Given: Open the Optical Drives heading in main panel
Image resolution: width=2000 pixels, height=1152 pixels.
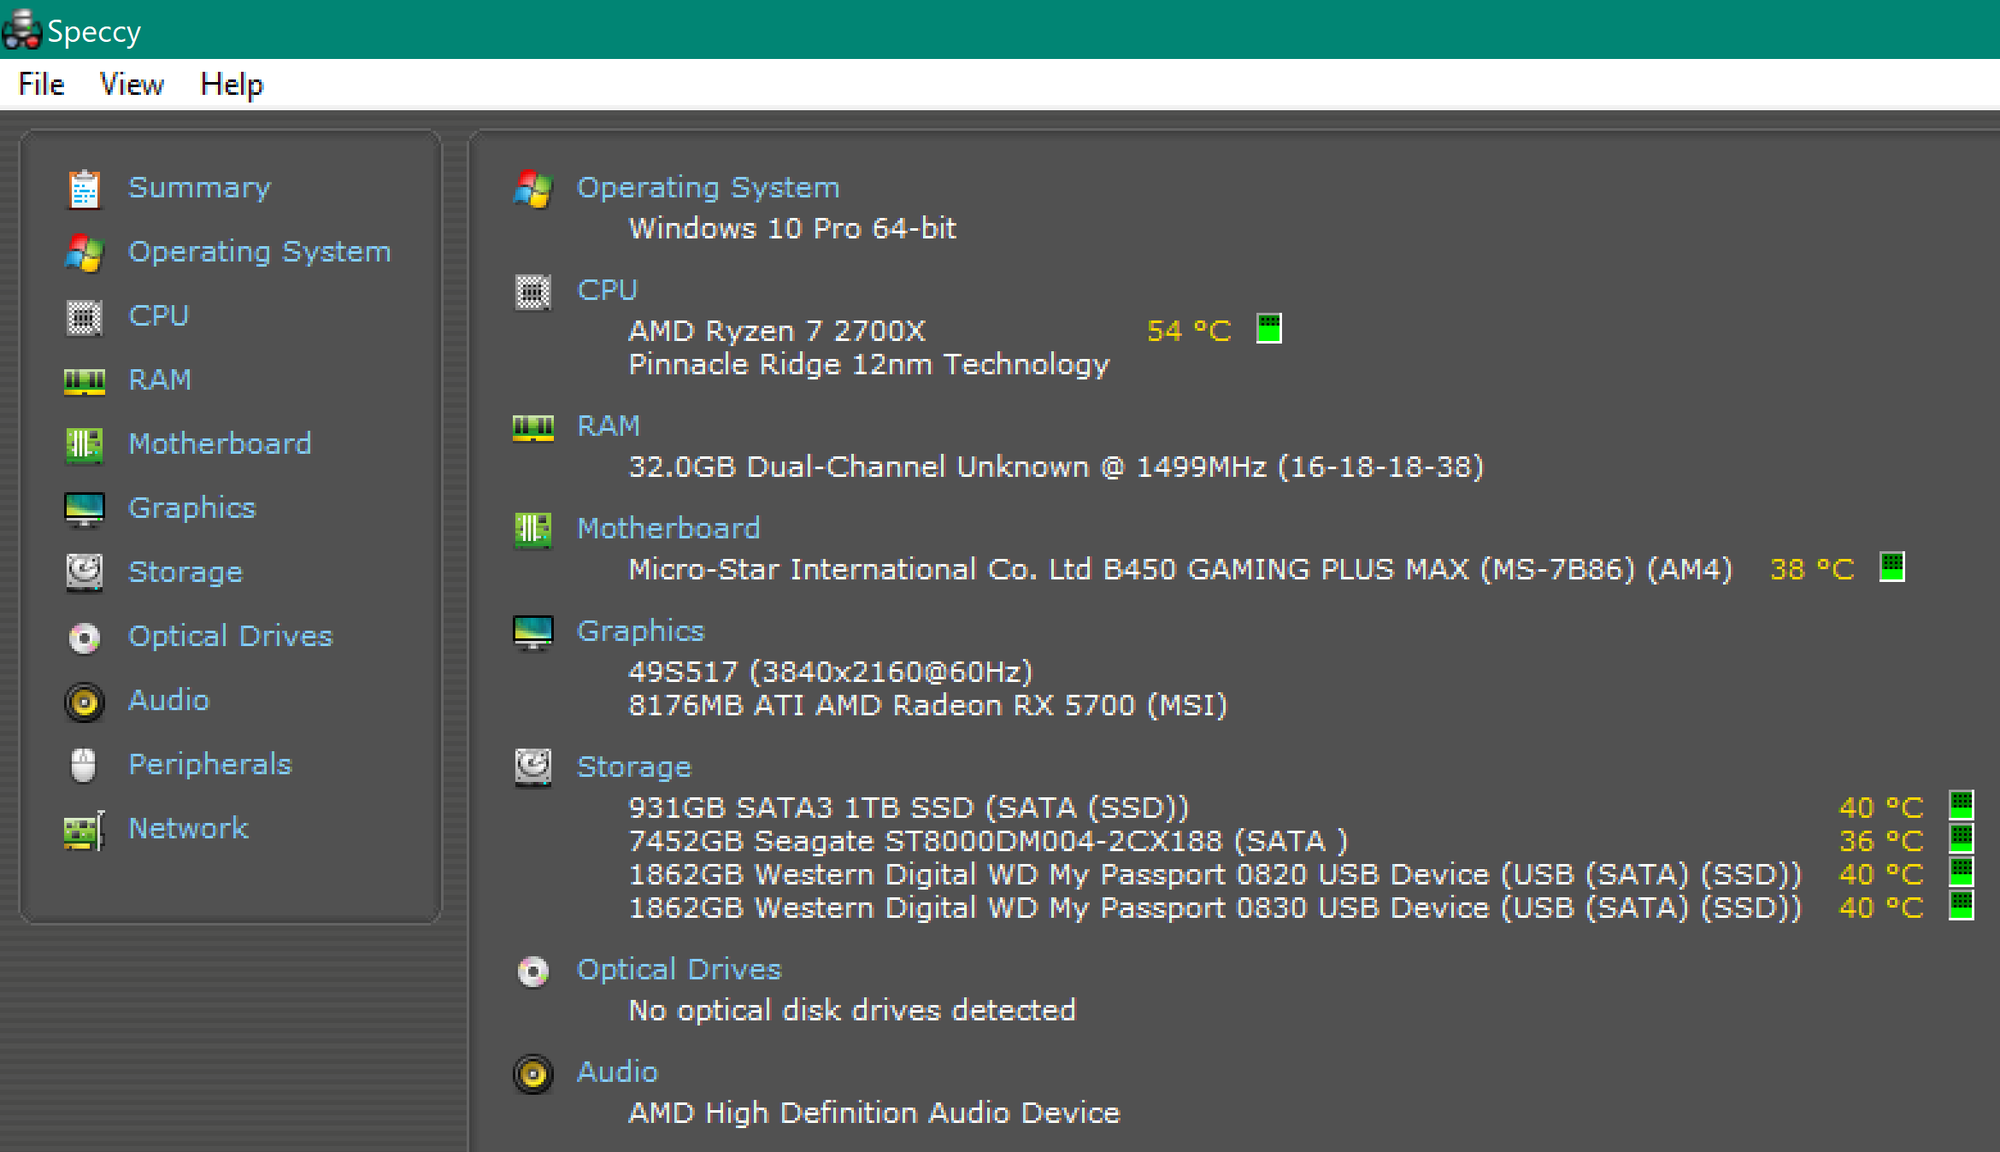Looking at the screenshot, I should pyautogui.click(x=678, y=969).
